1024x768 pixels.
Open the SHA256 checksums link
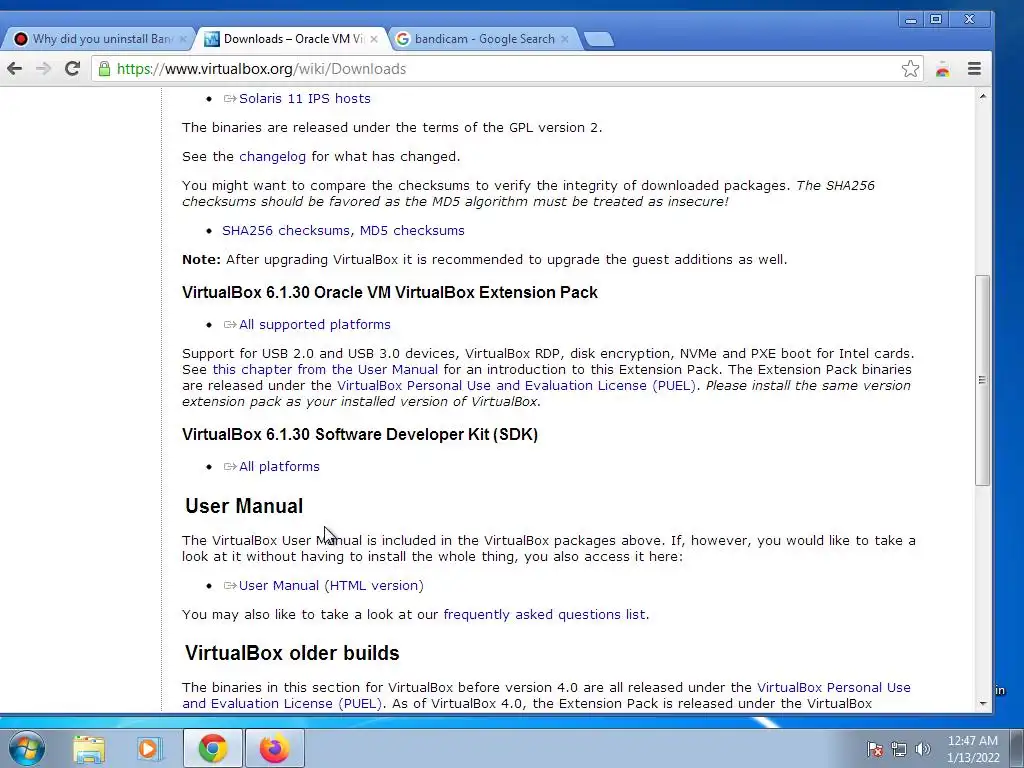[286, 231]
